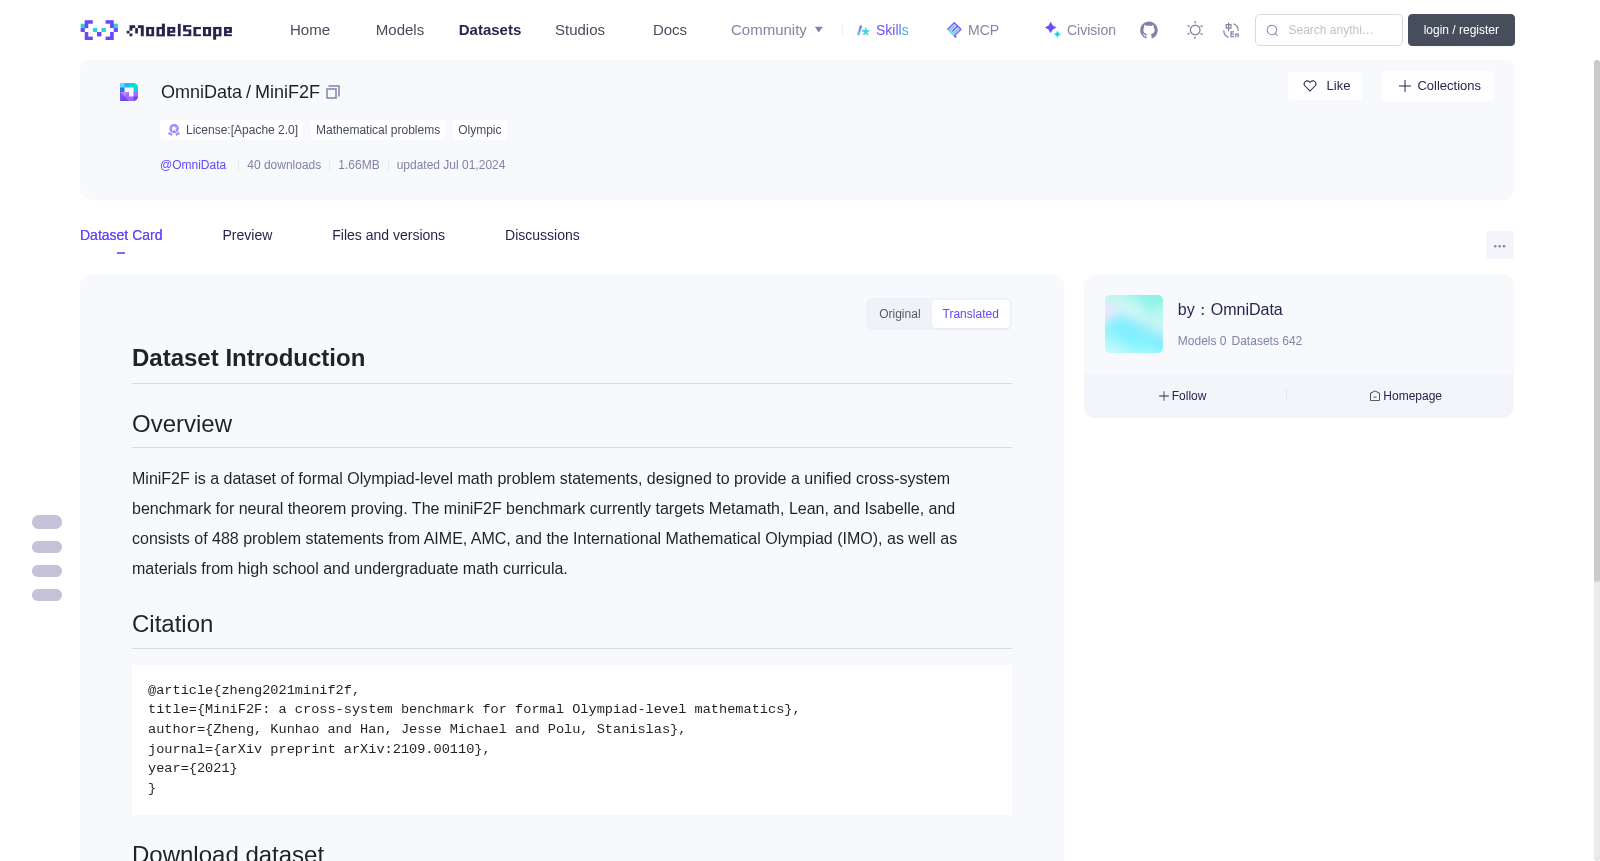
Task: Click the 'Models 0' count text
Action: coord(1202,341)
